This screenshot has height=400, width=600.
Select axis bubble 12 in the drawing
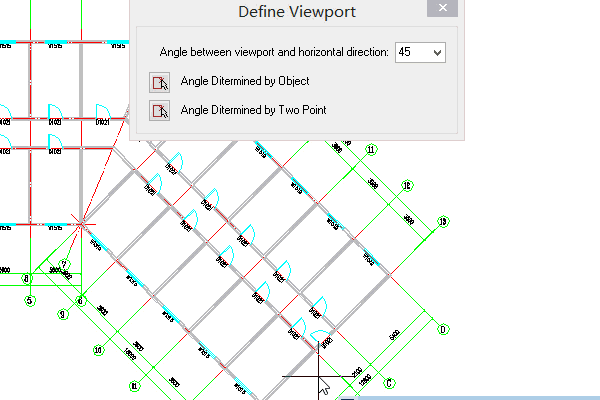407,186
